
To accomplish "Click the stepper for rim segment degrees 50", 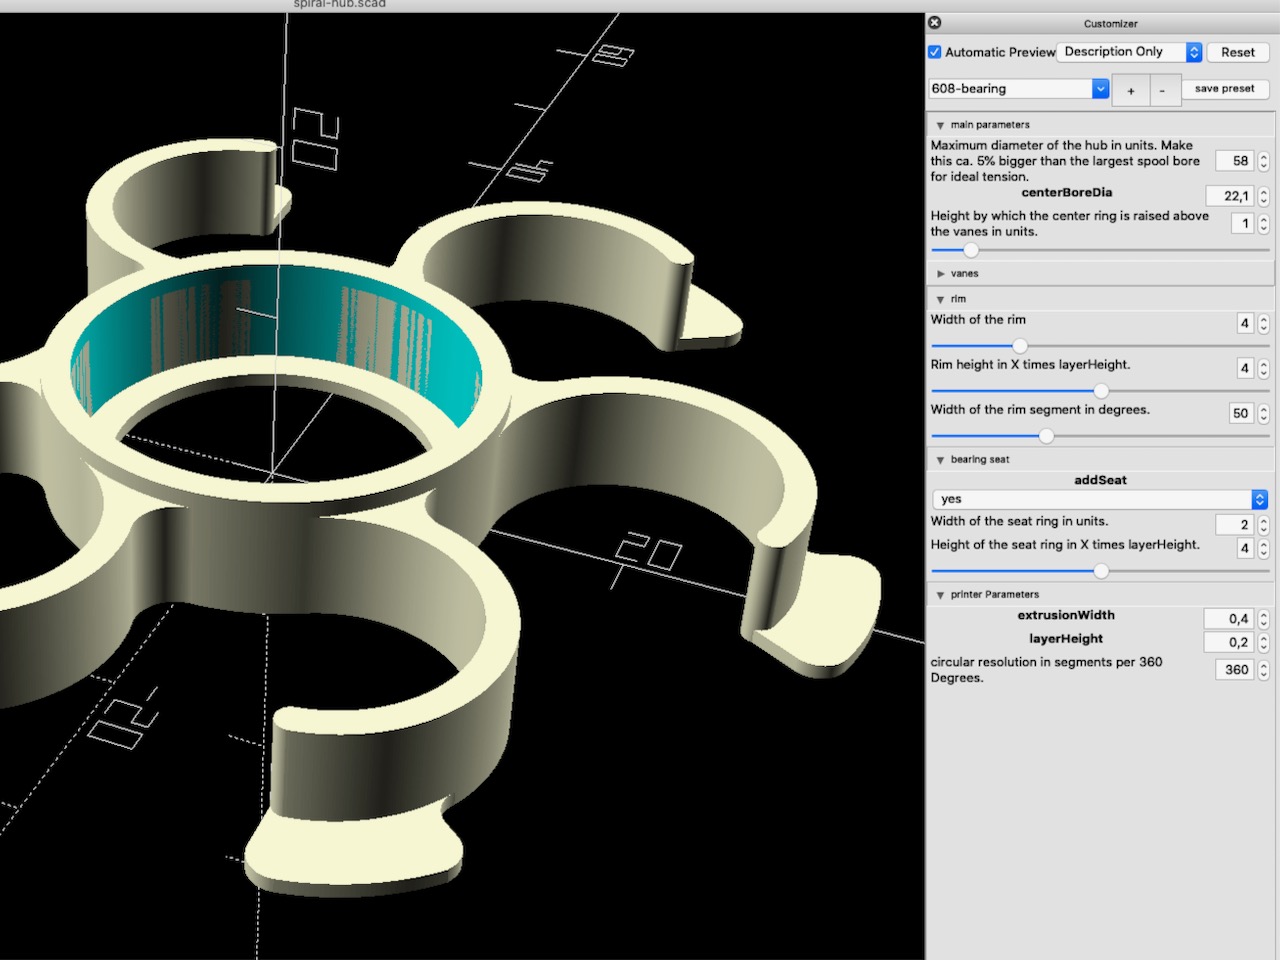I will pyautogui.click(x=1263, y=413).
